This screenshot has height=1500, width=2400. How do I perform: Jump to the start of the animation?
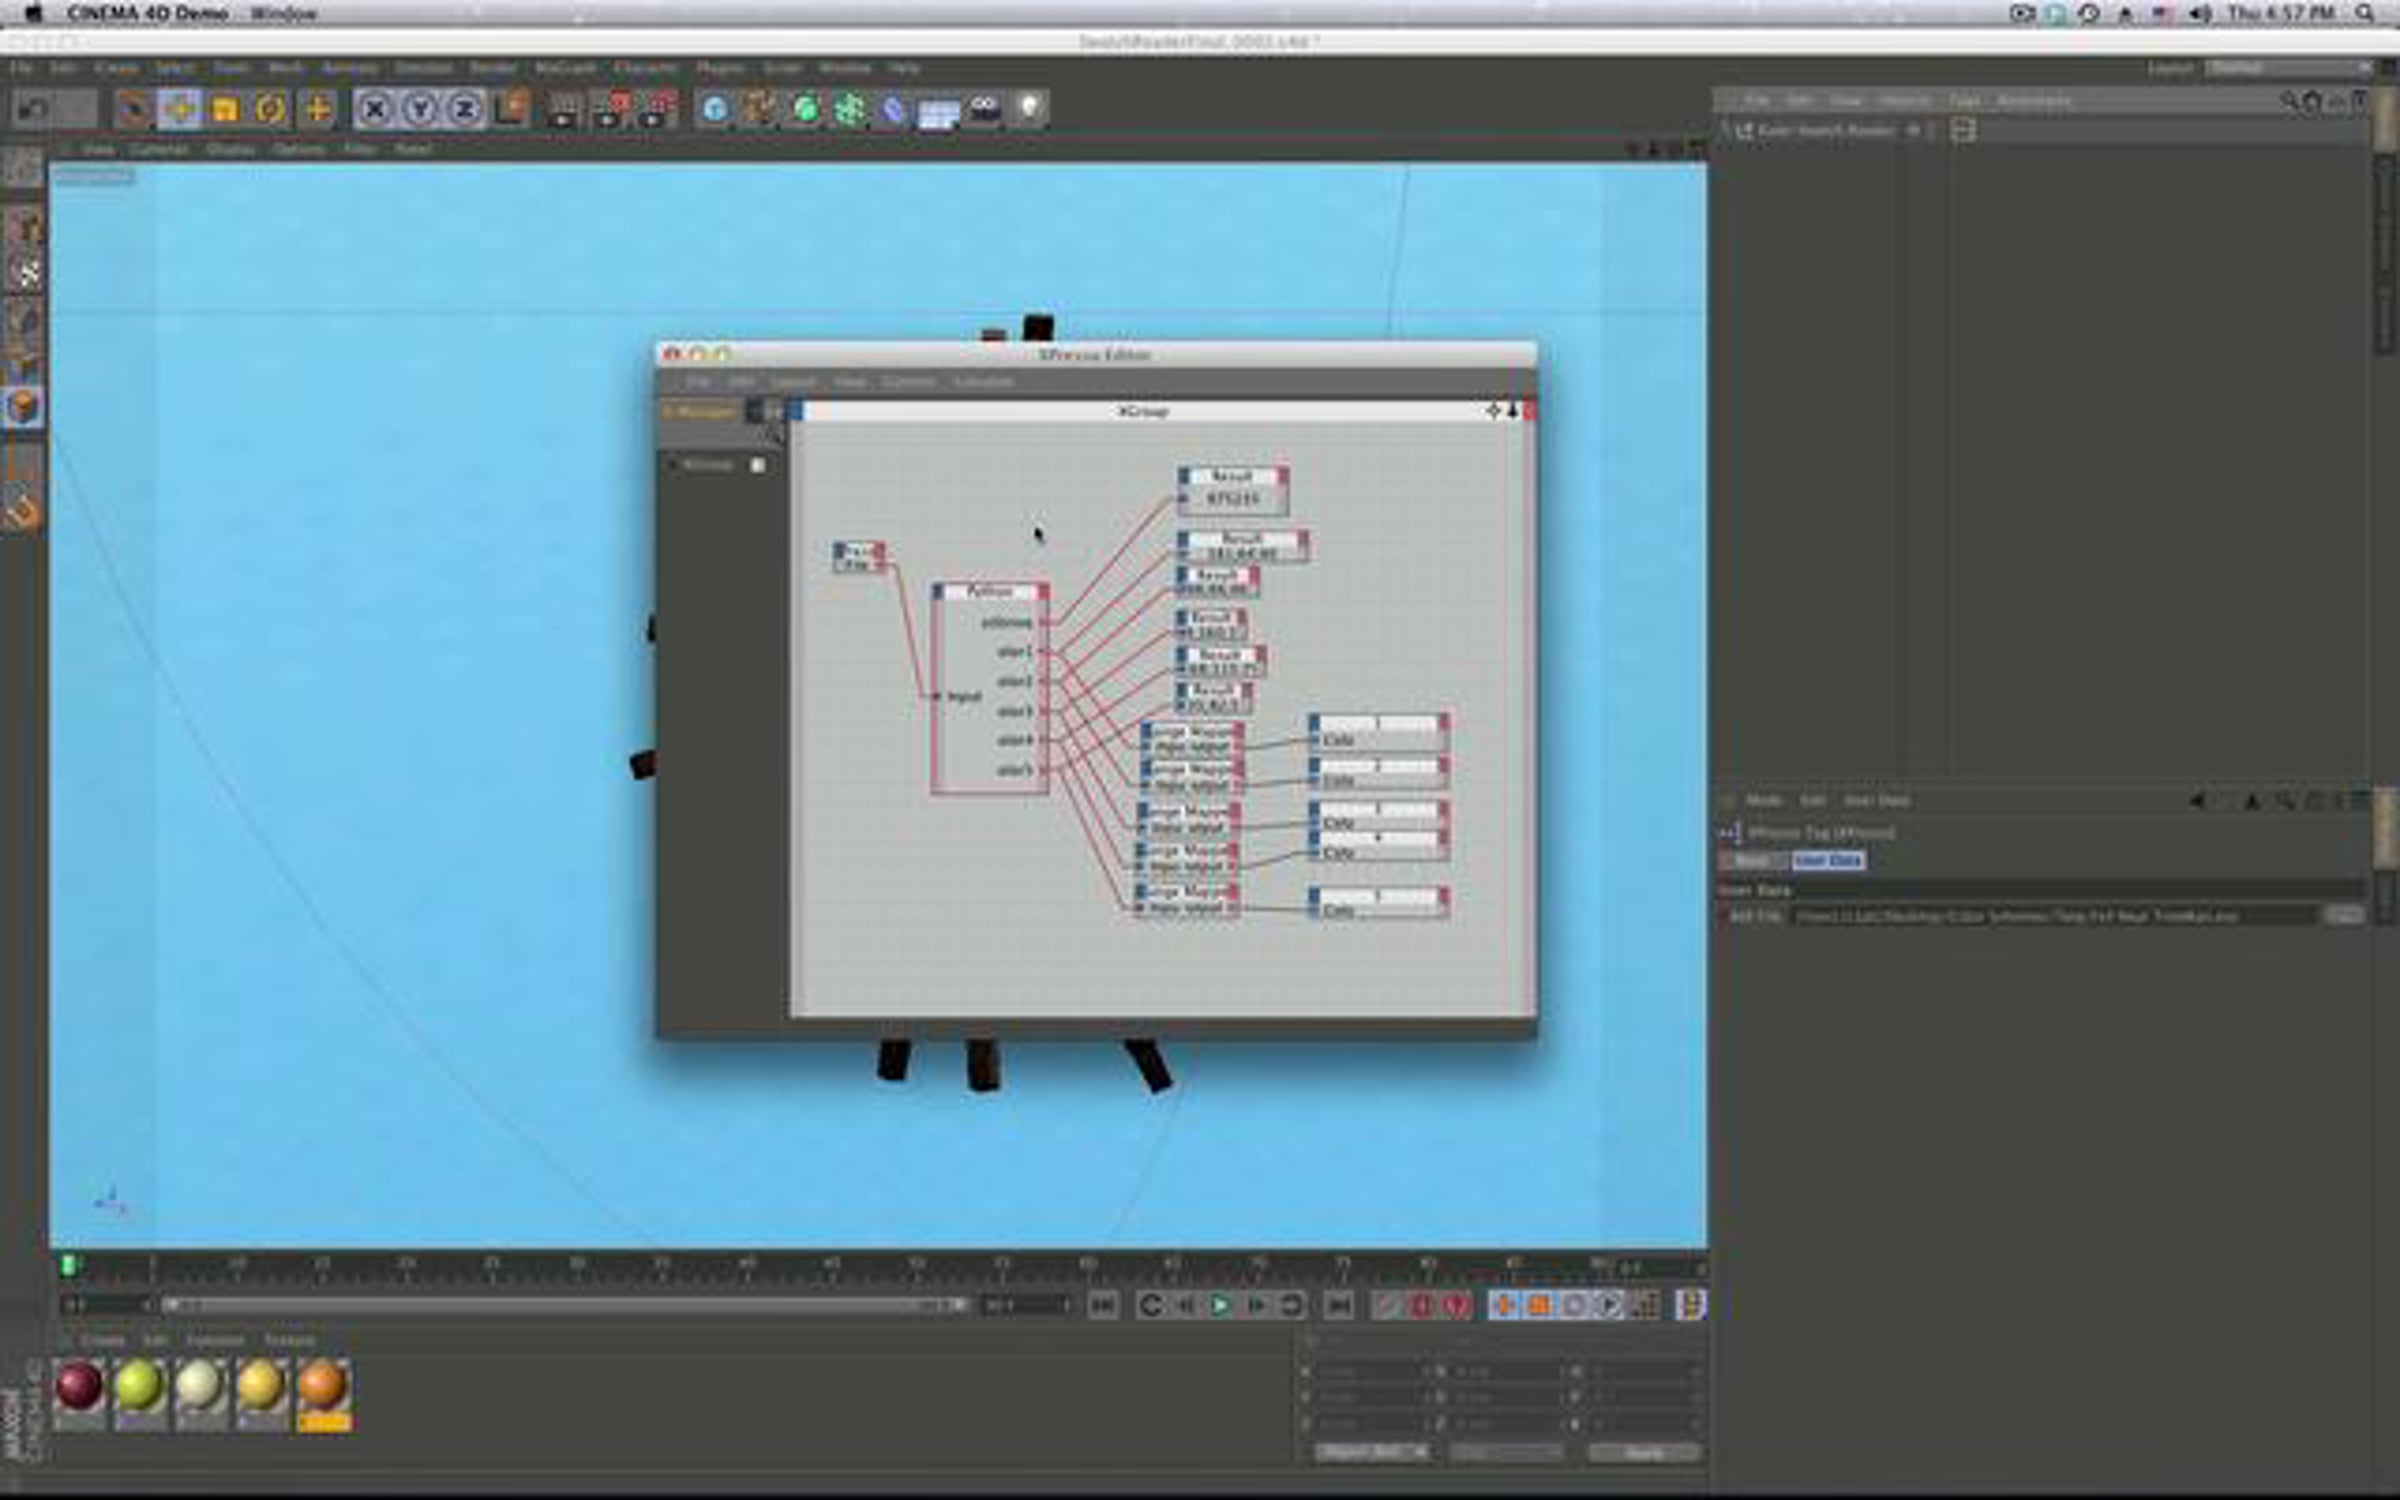pos(1103,1305)
